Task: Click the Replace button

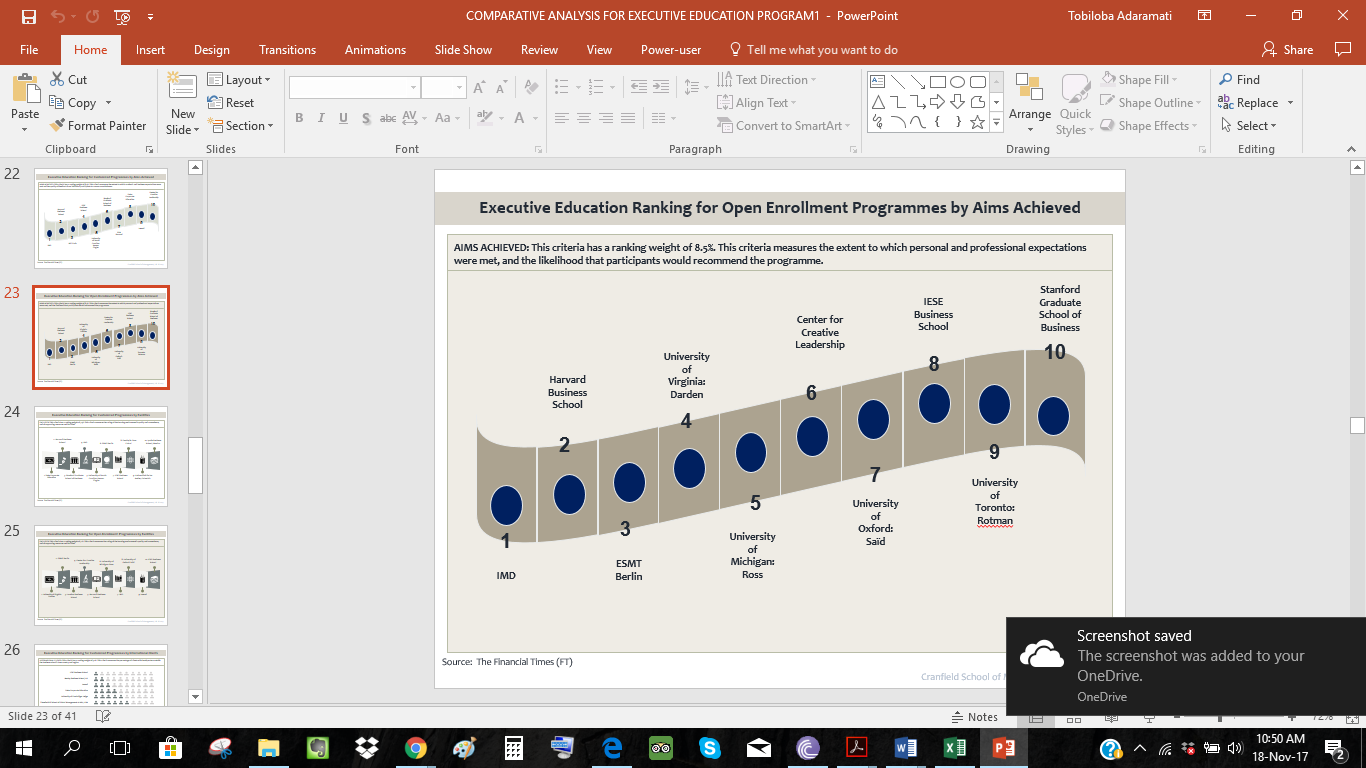Action: point(1255,103)
